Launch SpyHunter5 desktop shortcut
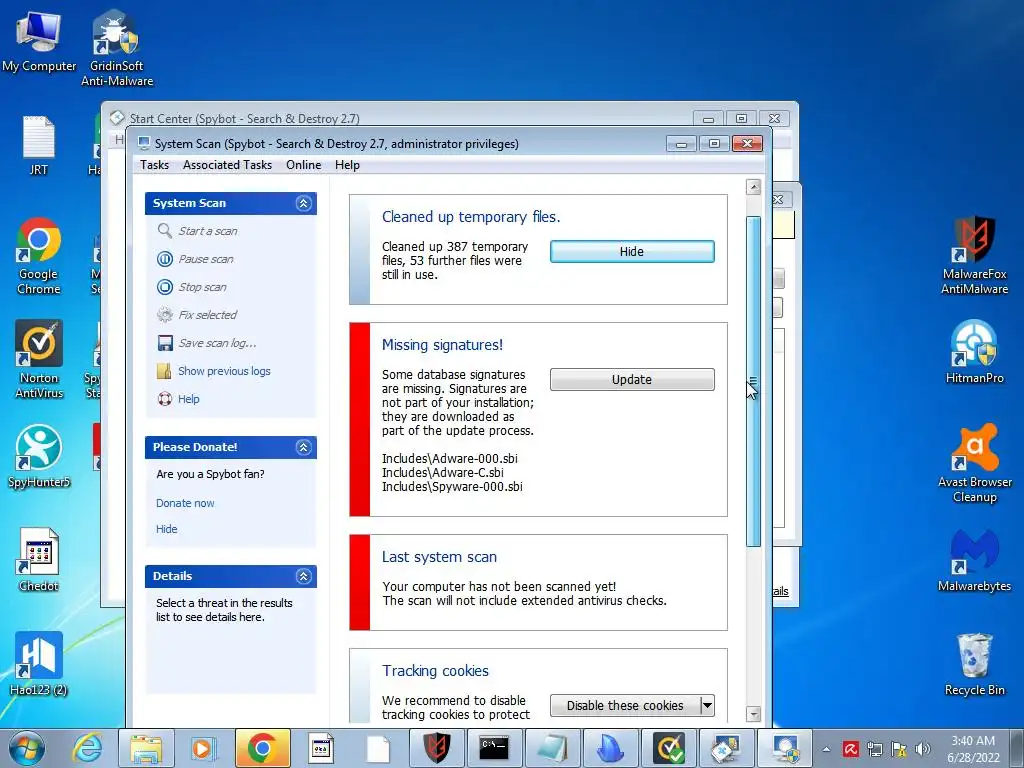Screen dimensions: 1024x768 click(39, 456)
